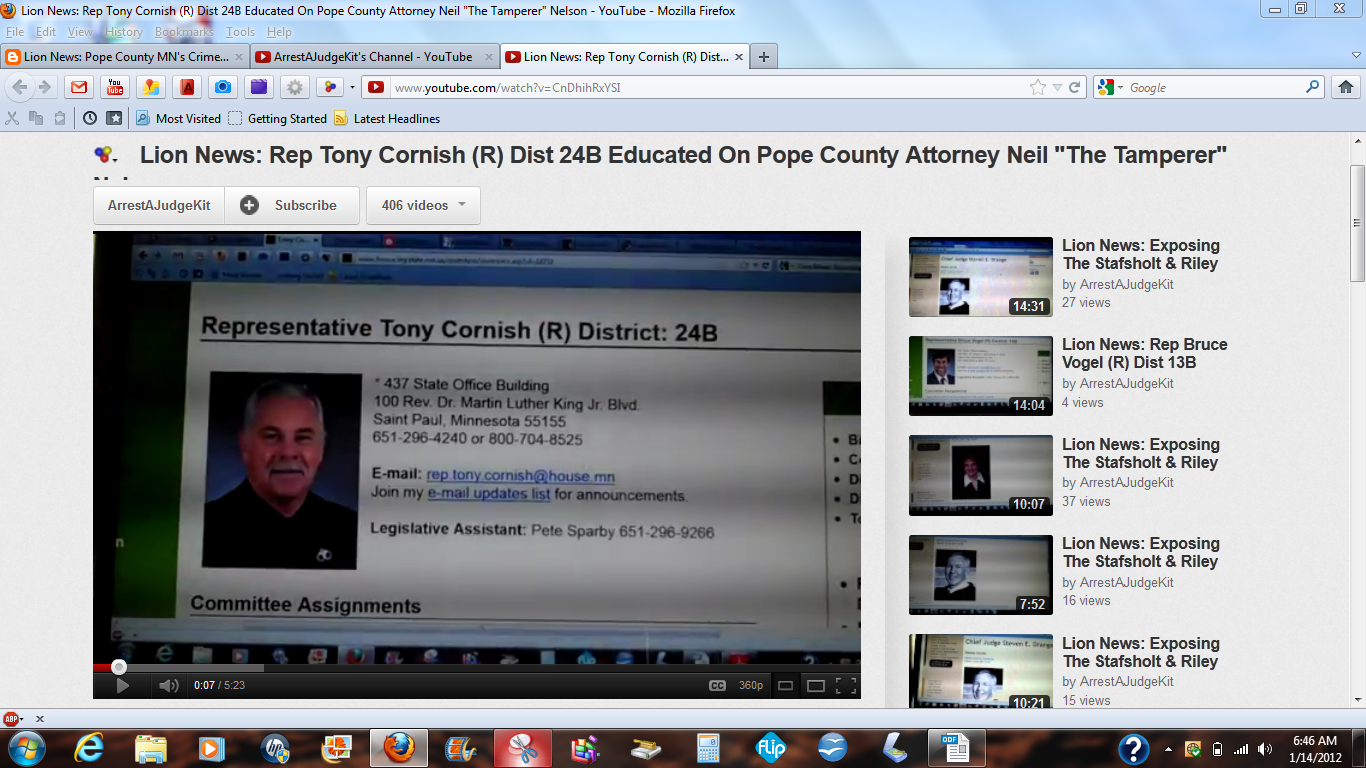Click the ArrestAJudgeKit channel button
This screenshot has height=768, width=1366.
159,205
